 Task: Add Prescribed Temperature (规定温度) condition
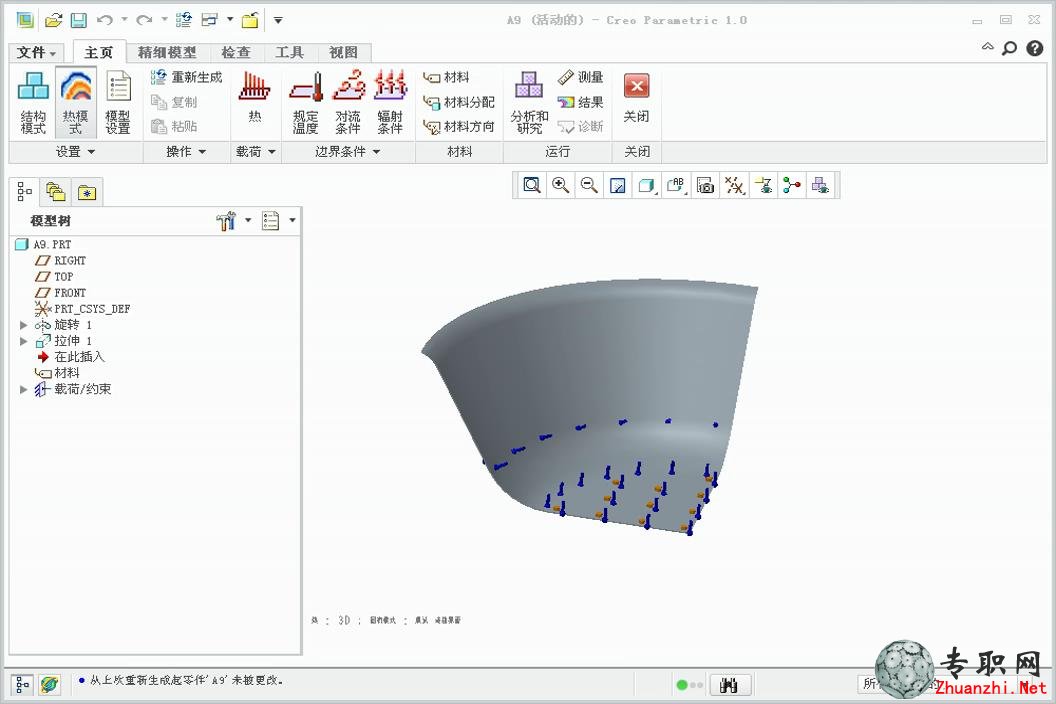(306, 102)
